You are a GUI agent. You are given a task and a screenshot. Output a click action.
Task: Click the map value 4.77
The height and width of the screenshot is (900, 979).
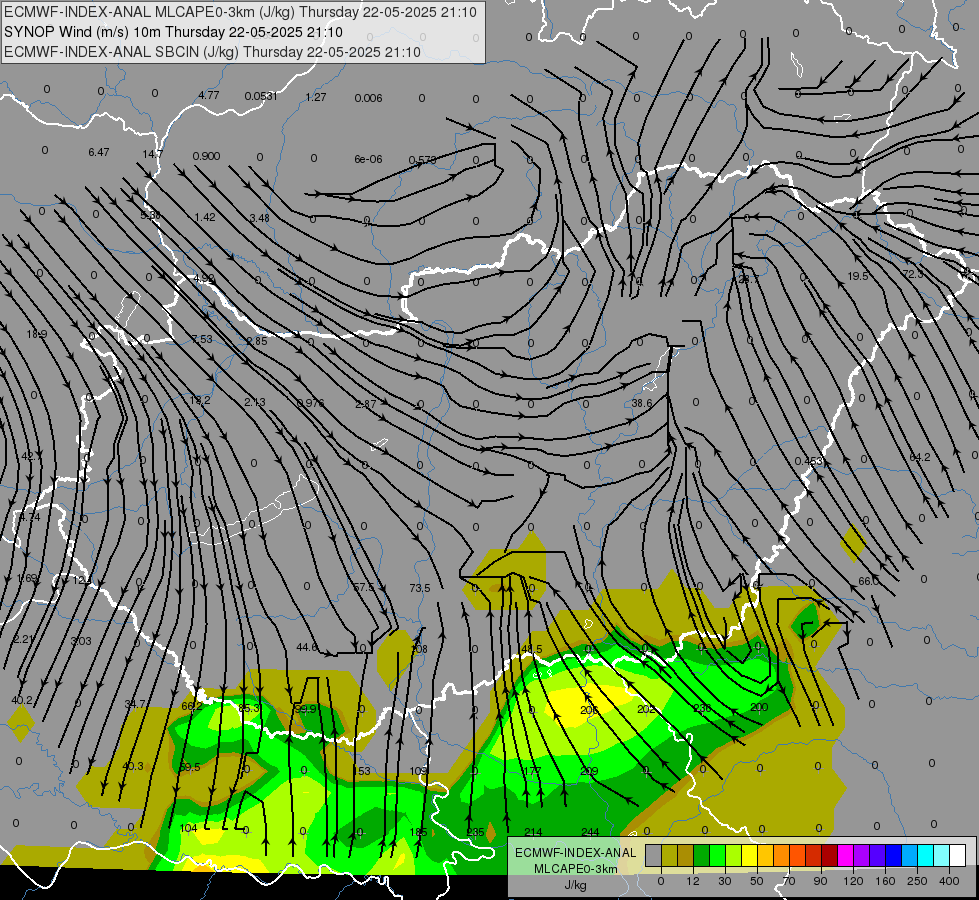(x=209, y=95)
